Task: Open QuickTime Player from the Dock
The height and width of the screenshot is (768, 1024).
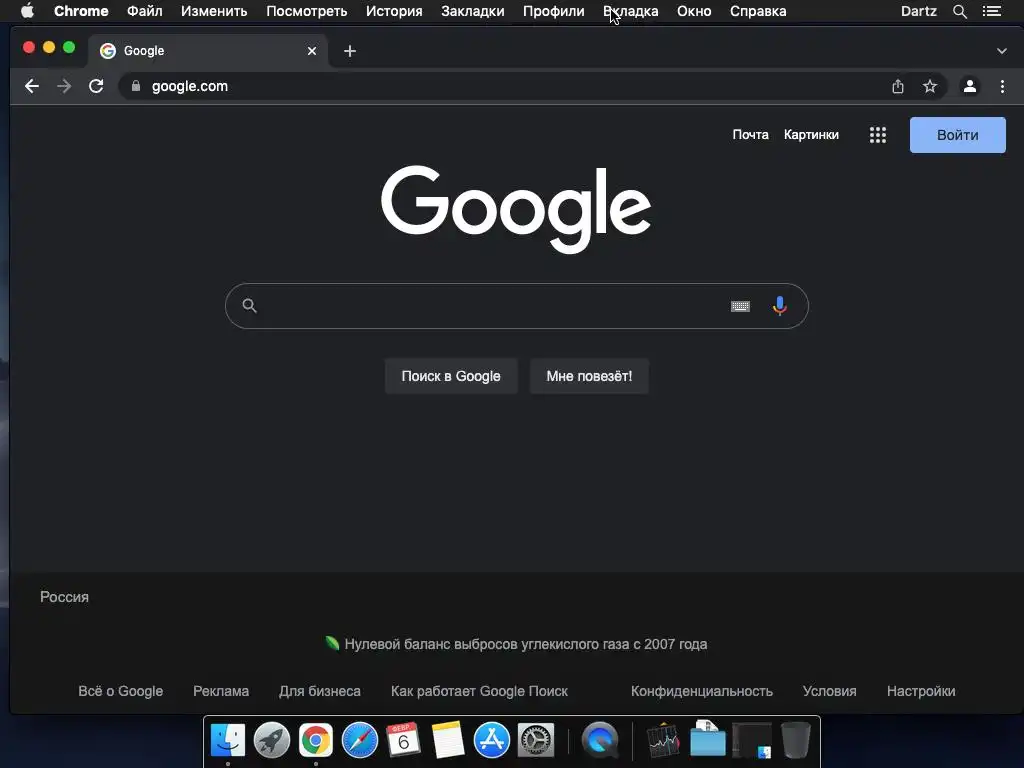Action: coord(600,741)
